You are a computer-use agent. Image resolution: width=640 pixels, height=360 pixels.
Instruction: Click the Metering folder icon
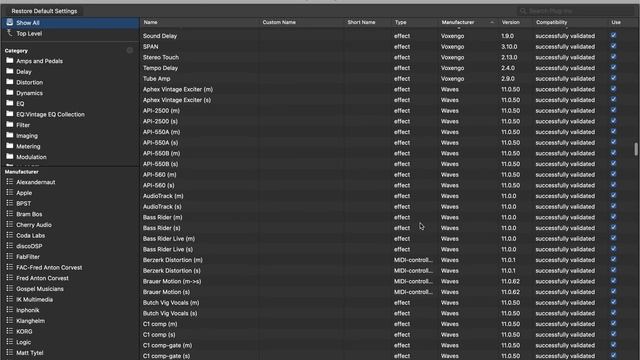[x=10, y=146]
